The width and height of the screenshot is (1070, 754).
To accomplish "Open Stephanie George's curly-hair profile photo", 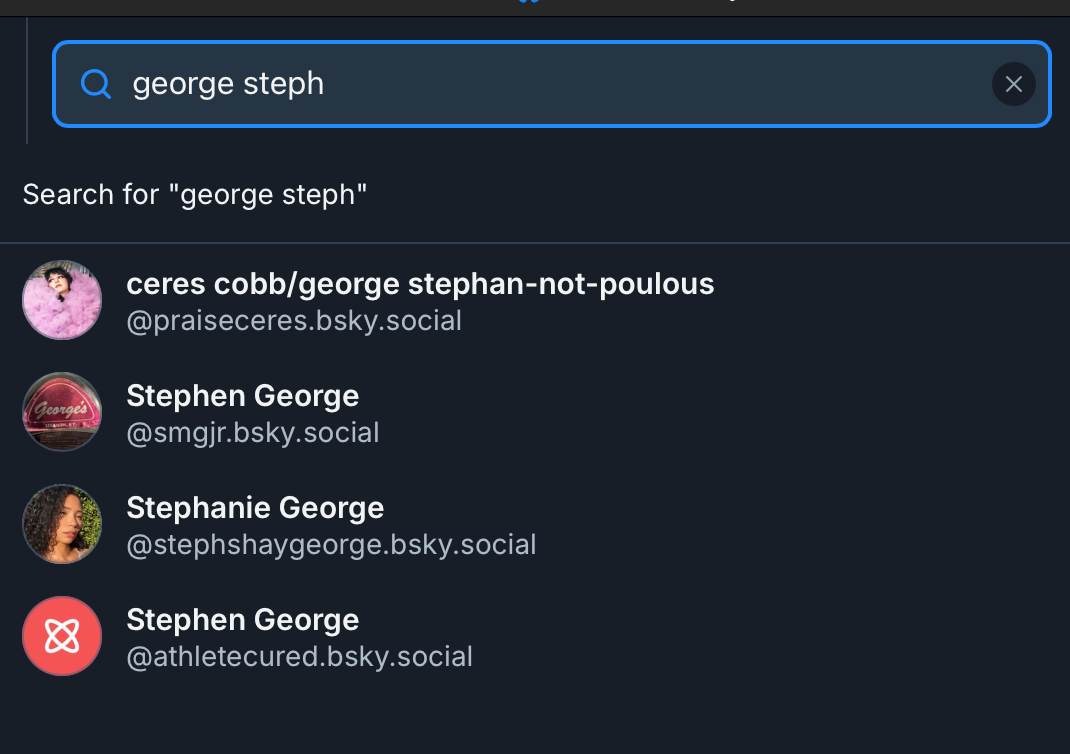I will pyautogui.click(x=62, y=524).
